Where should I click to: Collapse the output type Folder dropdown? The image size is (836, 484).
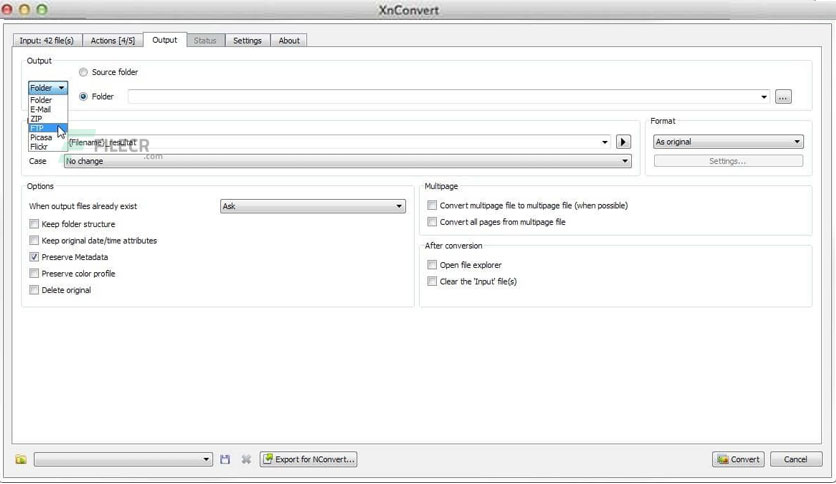coord(48,87)
